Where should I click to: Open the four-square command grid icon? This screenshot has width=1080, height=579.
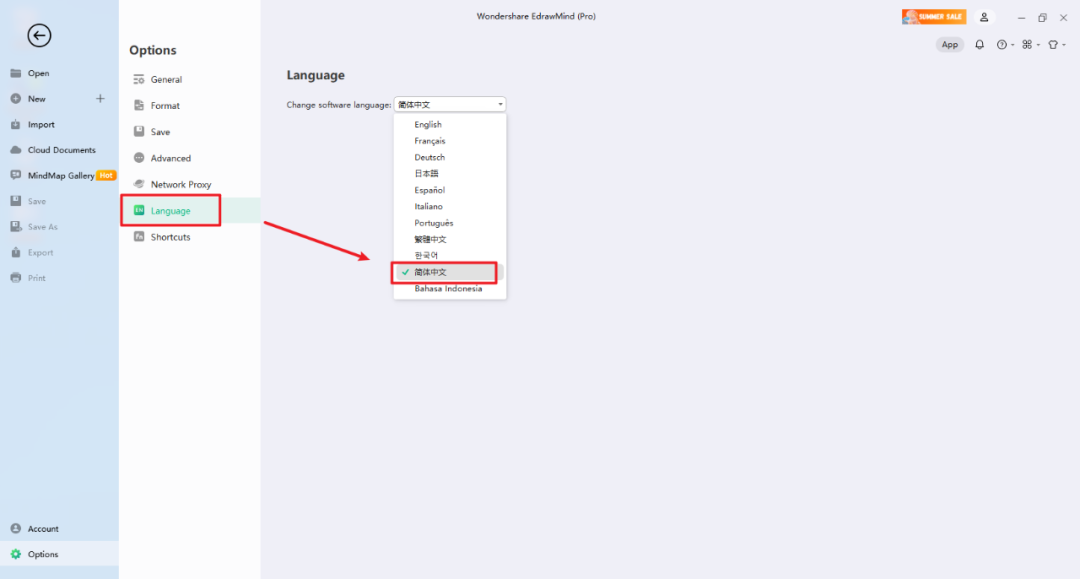(1027, 44)
